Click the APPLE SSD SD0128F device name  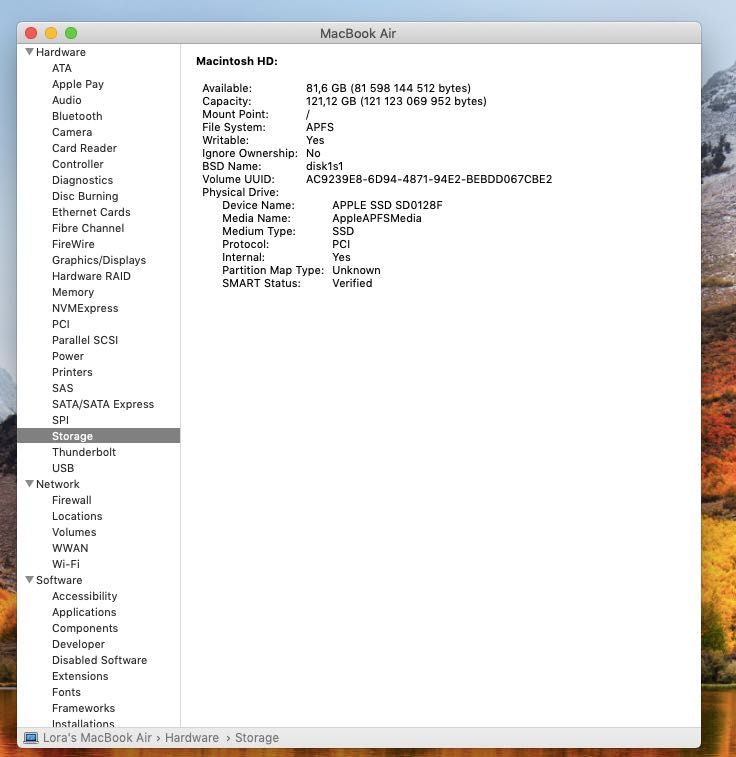pyautogui.click(x=387, y=205)
